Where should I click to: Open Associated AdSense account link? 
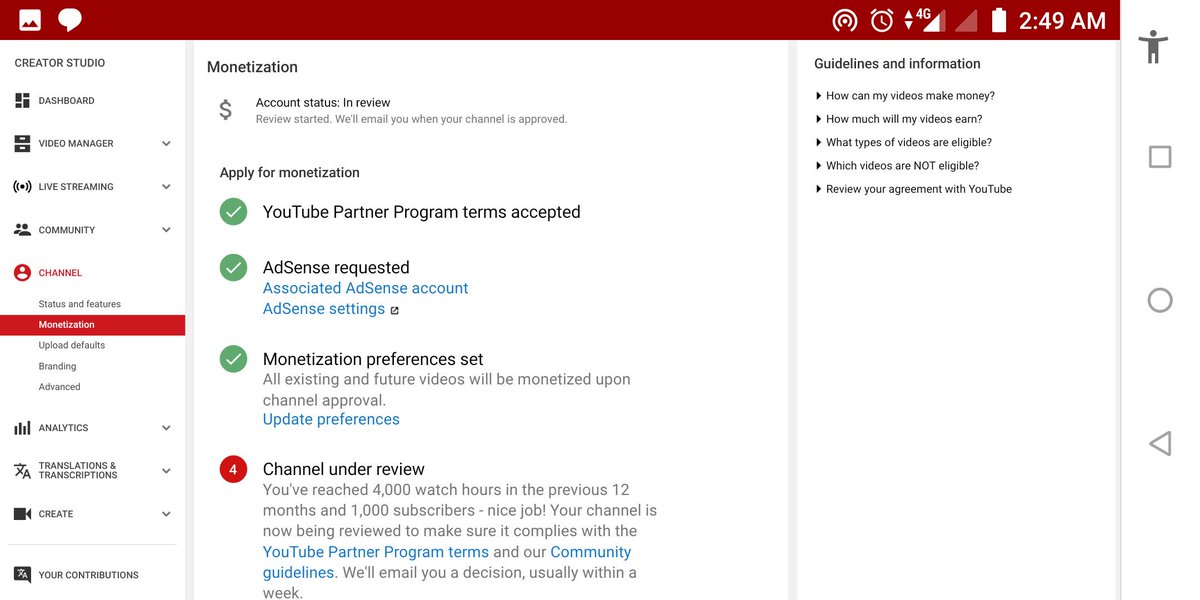coord(365,288)
